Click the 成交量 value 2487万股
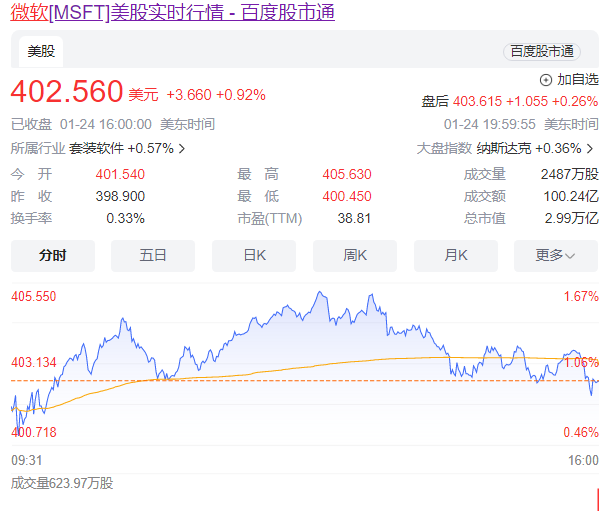This screenshot has width=616, height=511. pos(570,174)
